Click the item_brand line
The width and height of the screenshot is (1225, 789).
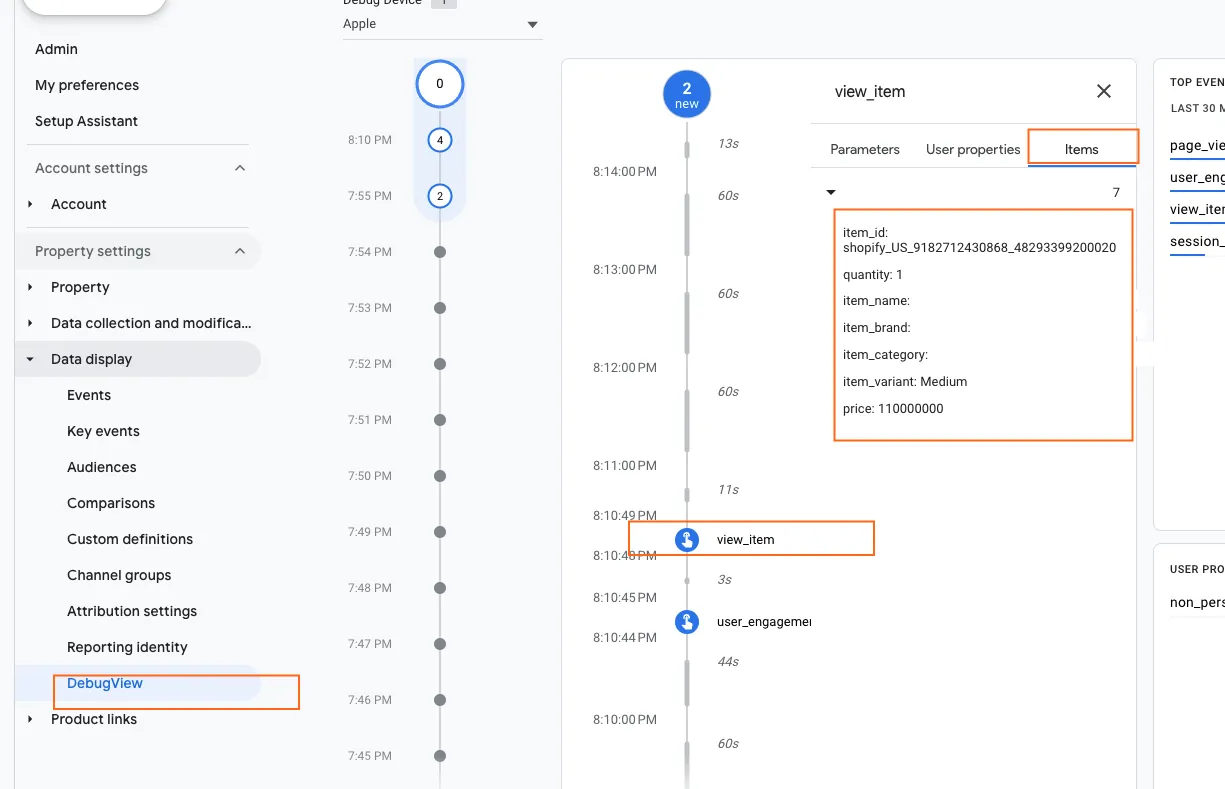[877, 327]
